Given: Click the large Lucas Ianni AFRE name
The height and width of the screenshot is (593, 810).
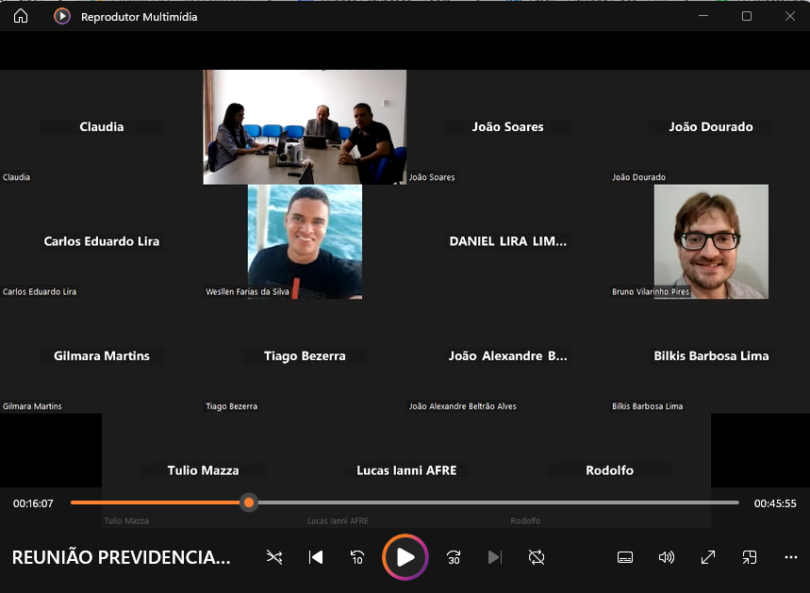Looking at the screenshot, I should [x=407, y=471].
